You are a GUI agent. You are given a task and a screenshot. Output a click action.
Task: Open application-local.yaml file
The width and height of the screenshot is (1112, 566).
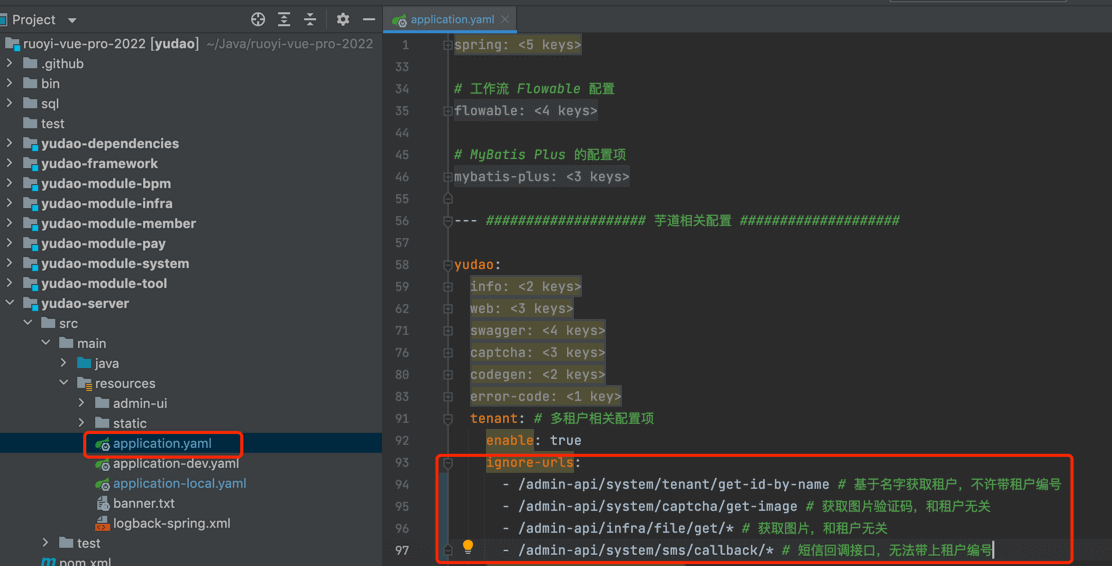click(x=179, y=483)
